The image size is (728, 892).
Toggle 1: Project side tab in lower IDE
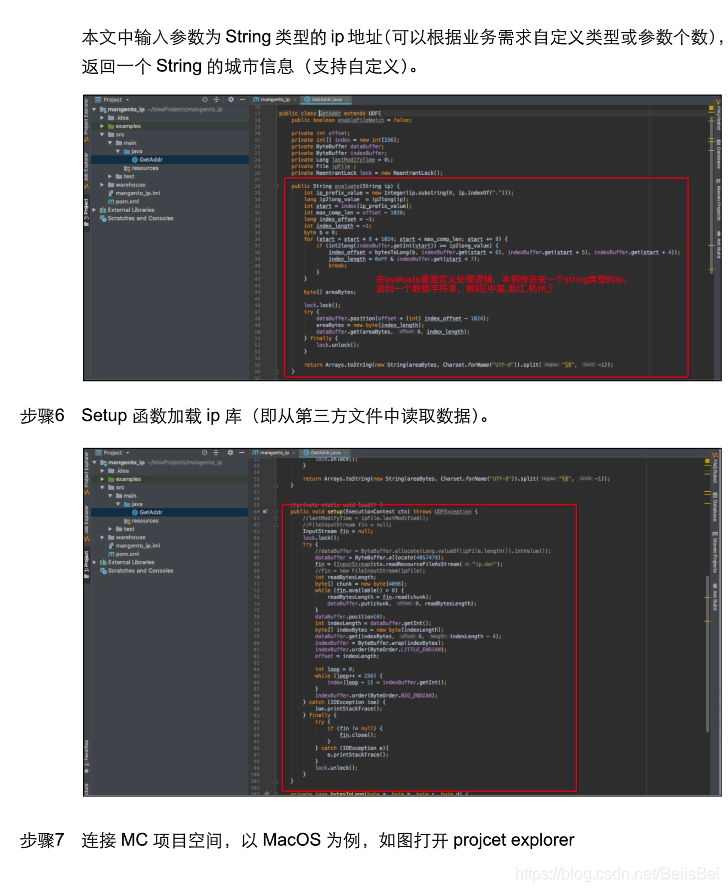(x=86, y=565)
